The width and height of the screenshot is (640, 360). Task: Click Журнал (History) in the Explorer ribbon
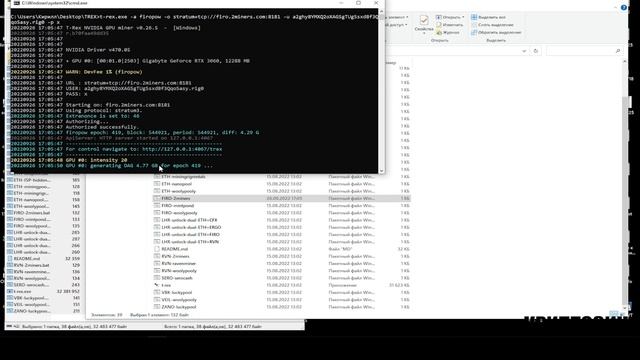[448, 32]
